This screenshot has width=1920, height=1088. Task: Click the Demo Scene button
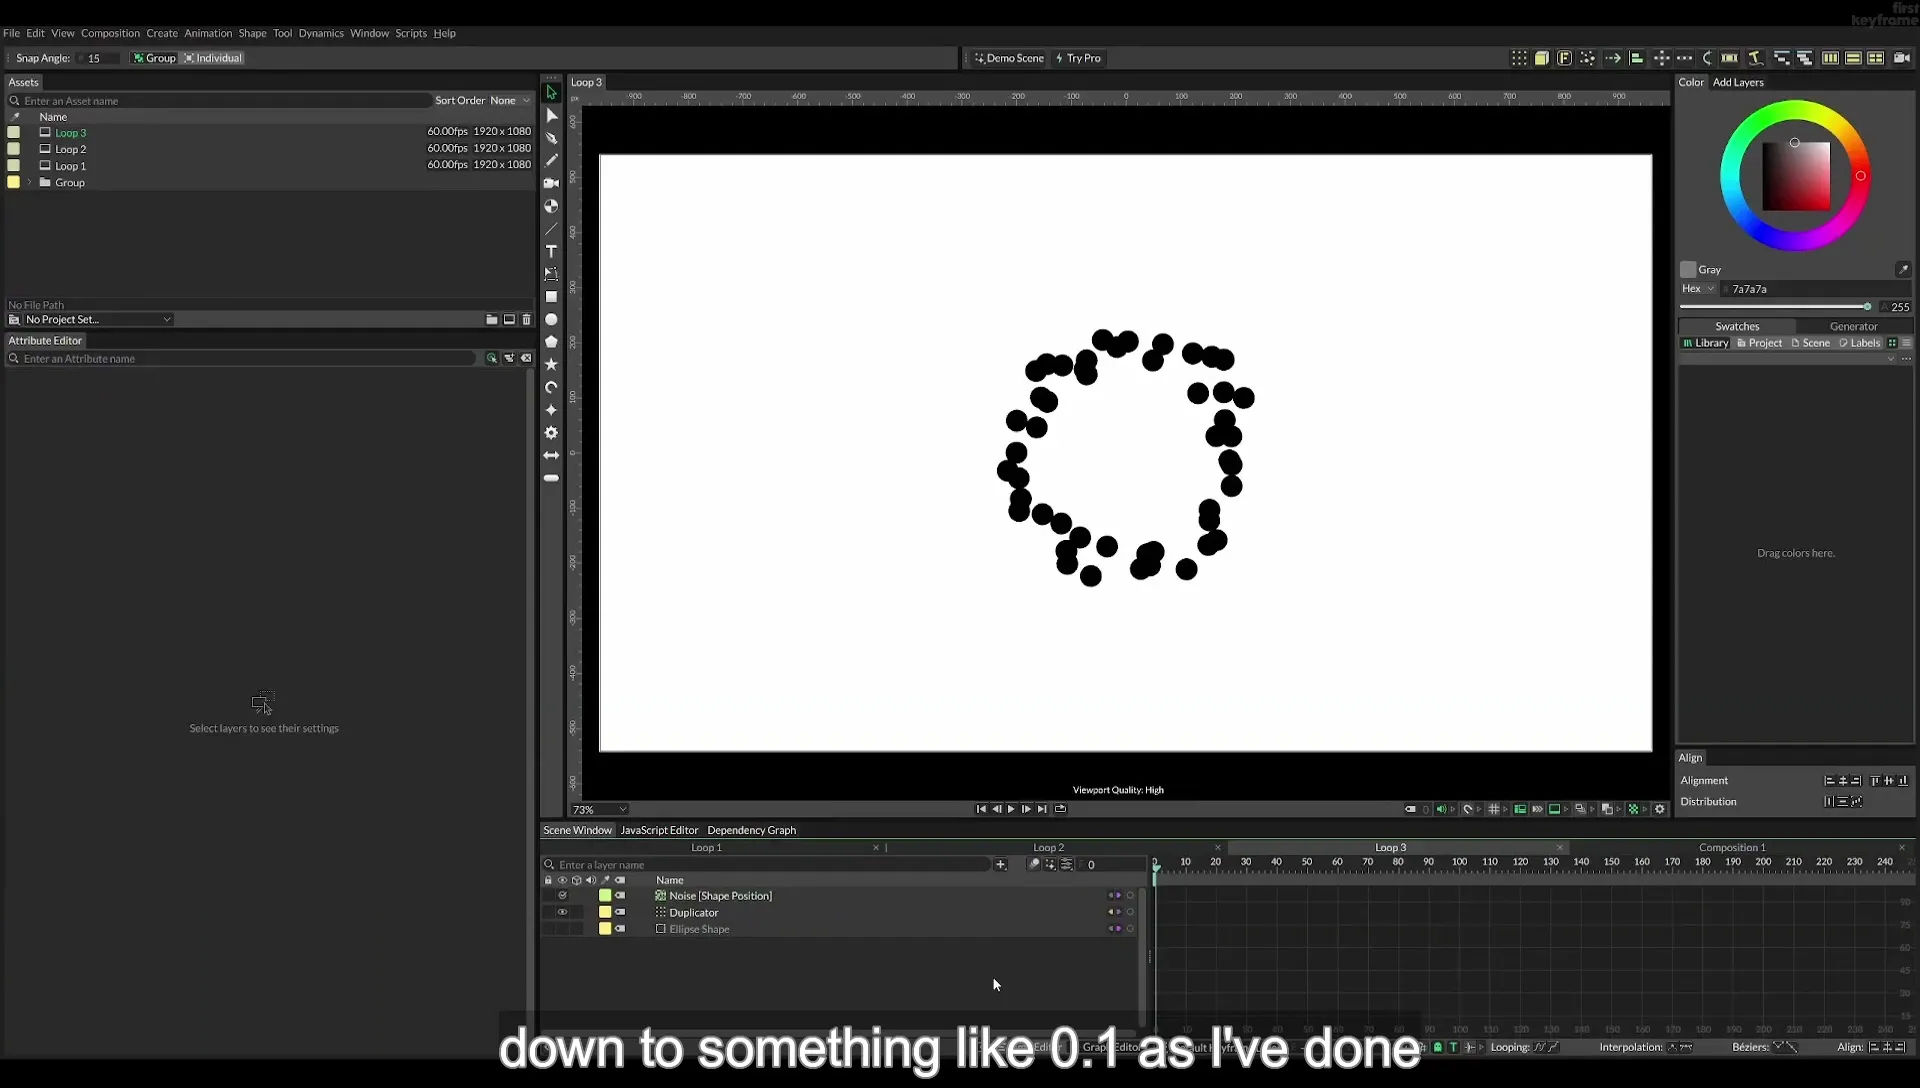[x=1009, y=58]
